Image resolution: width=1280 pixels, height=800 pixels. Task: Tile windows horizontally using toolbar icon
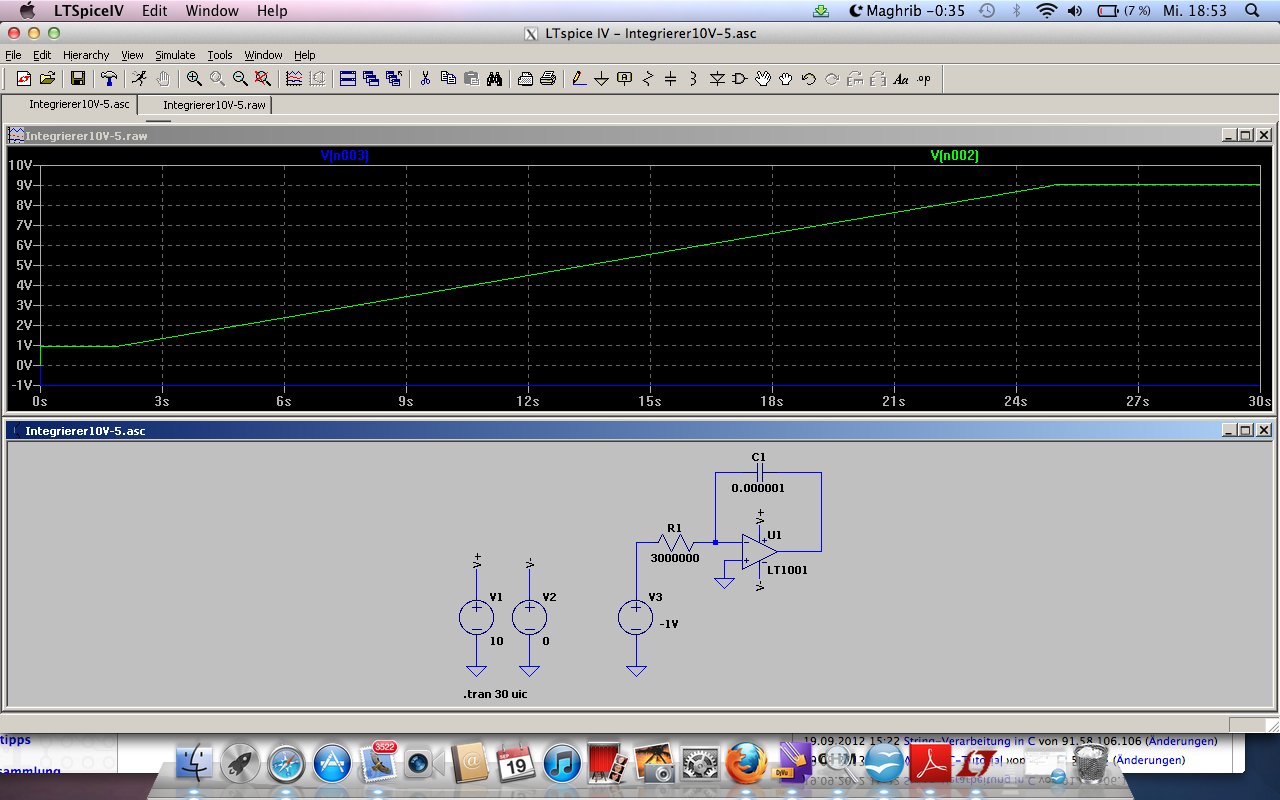click(348, 79)
